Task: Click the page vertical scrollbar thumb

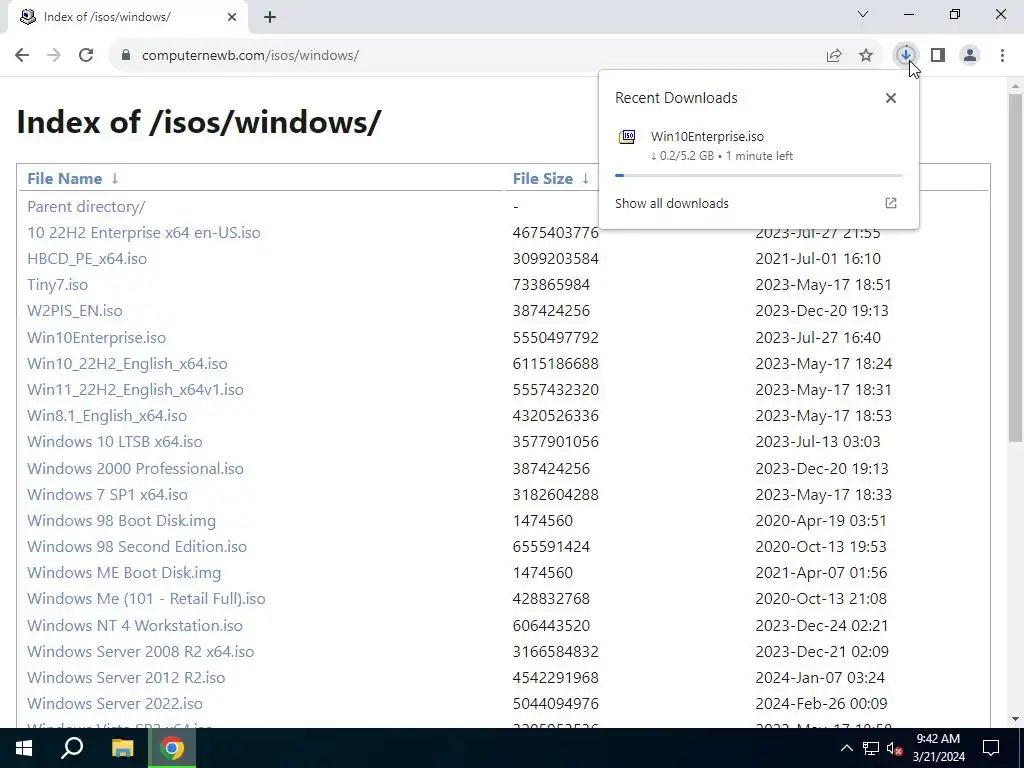Action: [1016, 268]
